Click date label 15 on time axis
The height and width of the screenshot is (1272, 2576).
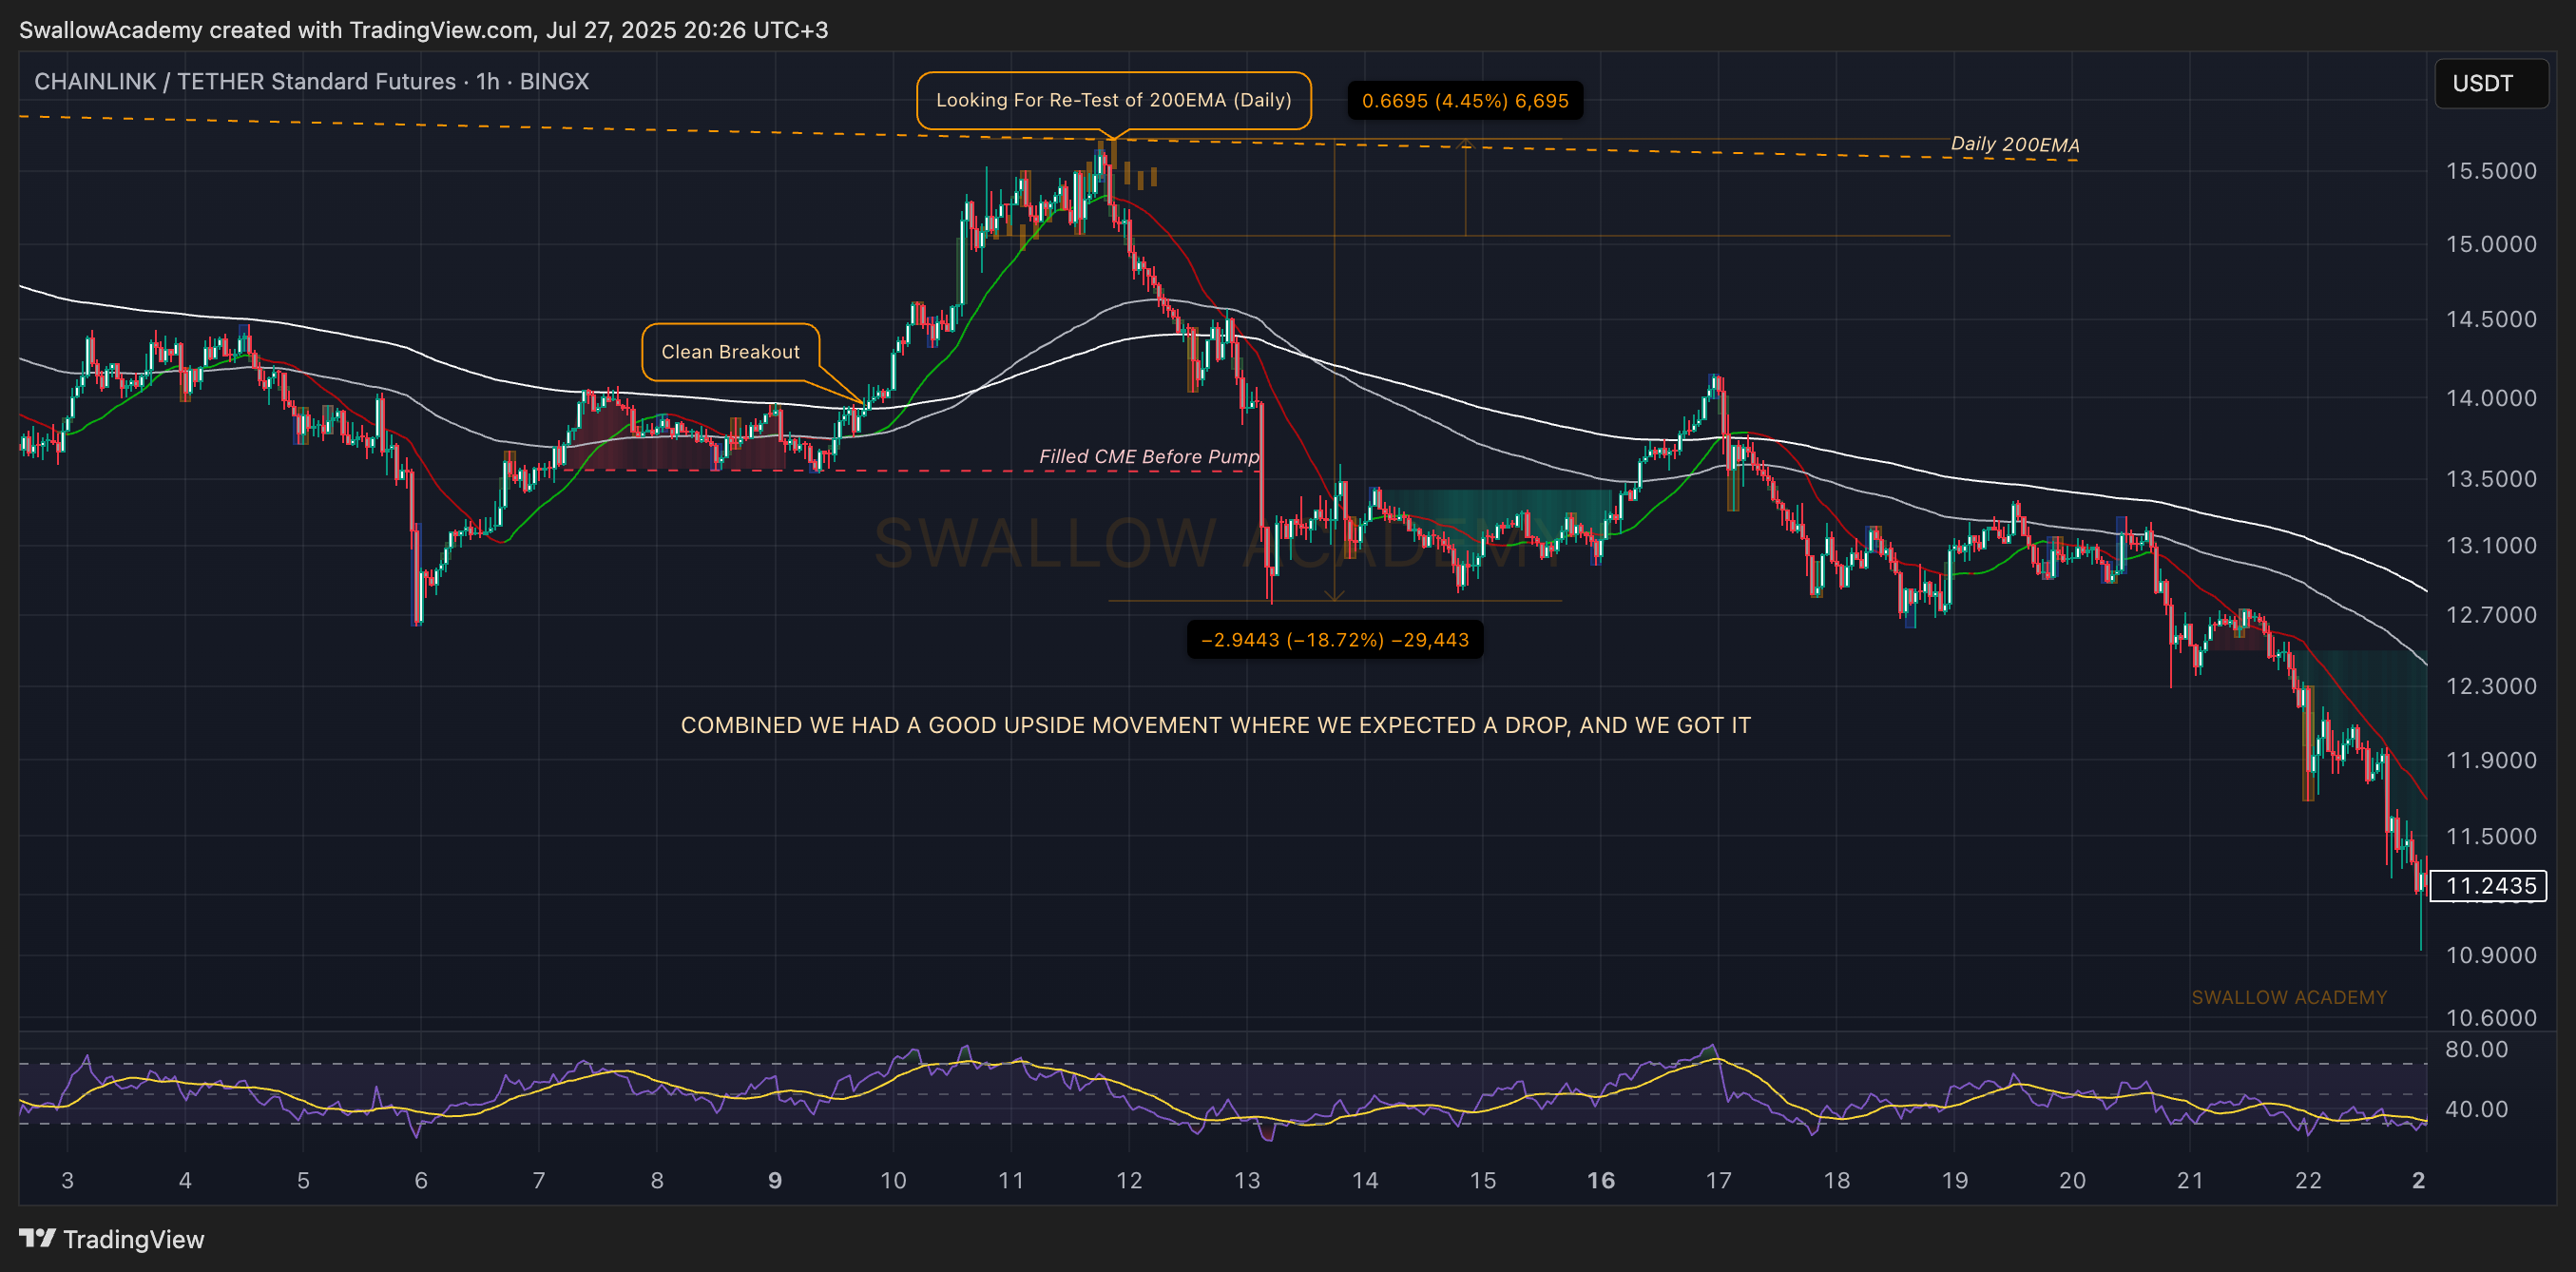coord(1483,1181)
